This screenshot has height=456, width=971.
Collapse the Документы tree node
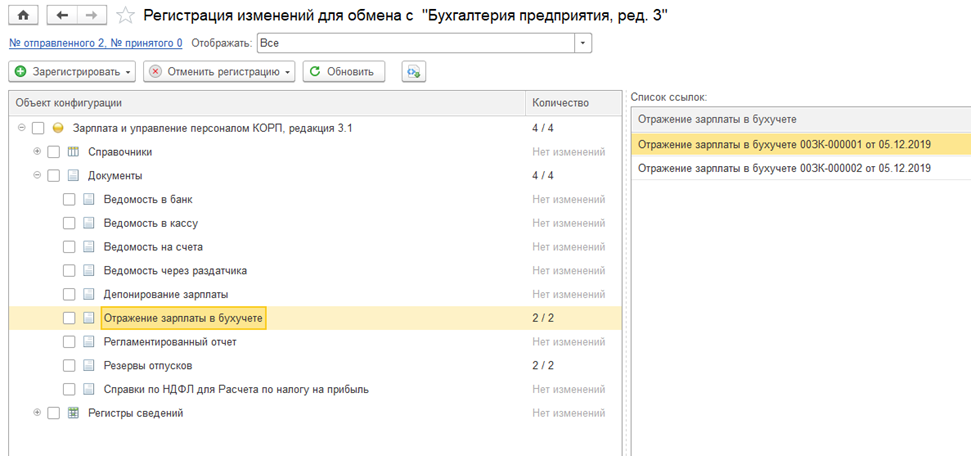(37, 175)
